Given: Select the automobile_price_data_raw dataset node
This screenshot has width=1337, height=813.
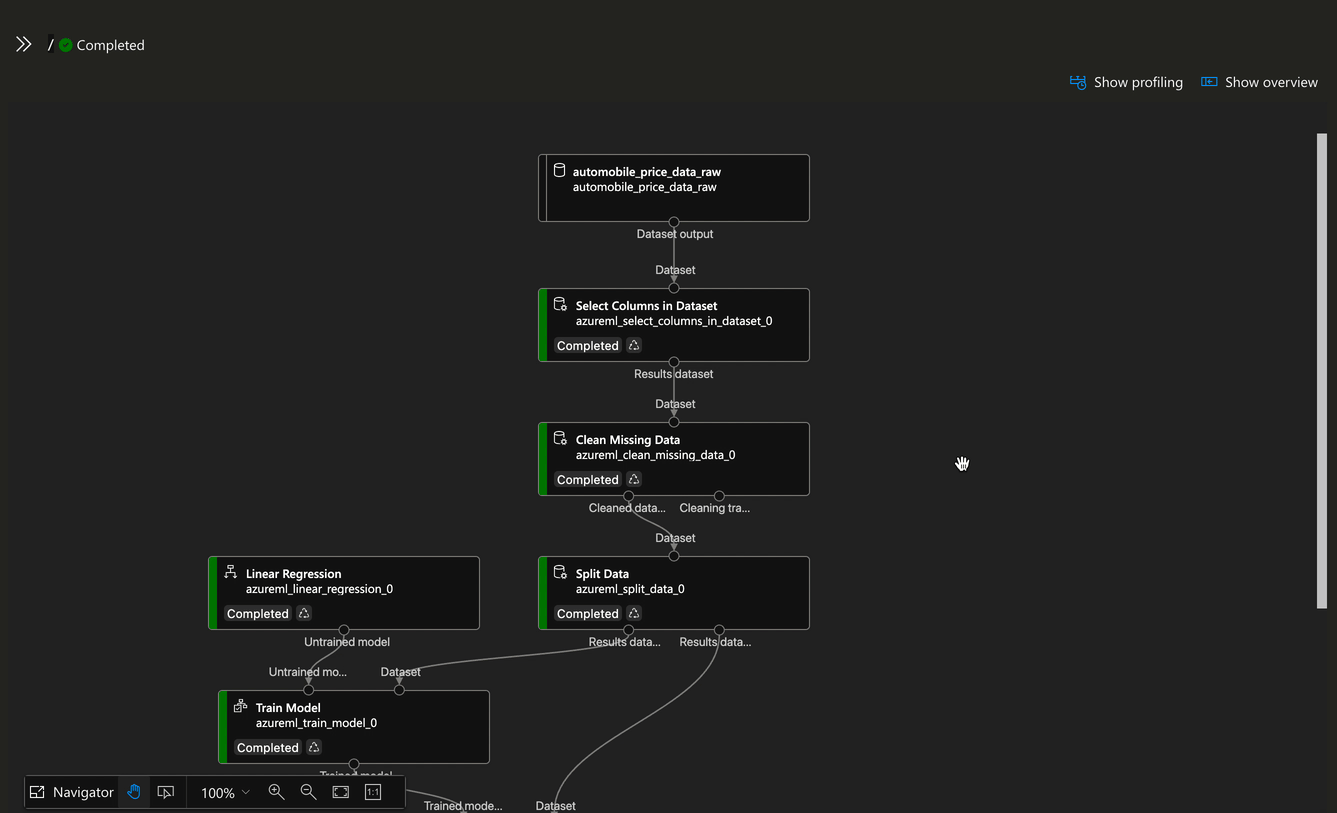Looking at the screenshot, I should coord(674,188).
